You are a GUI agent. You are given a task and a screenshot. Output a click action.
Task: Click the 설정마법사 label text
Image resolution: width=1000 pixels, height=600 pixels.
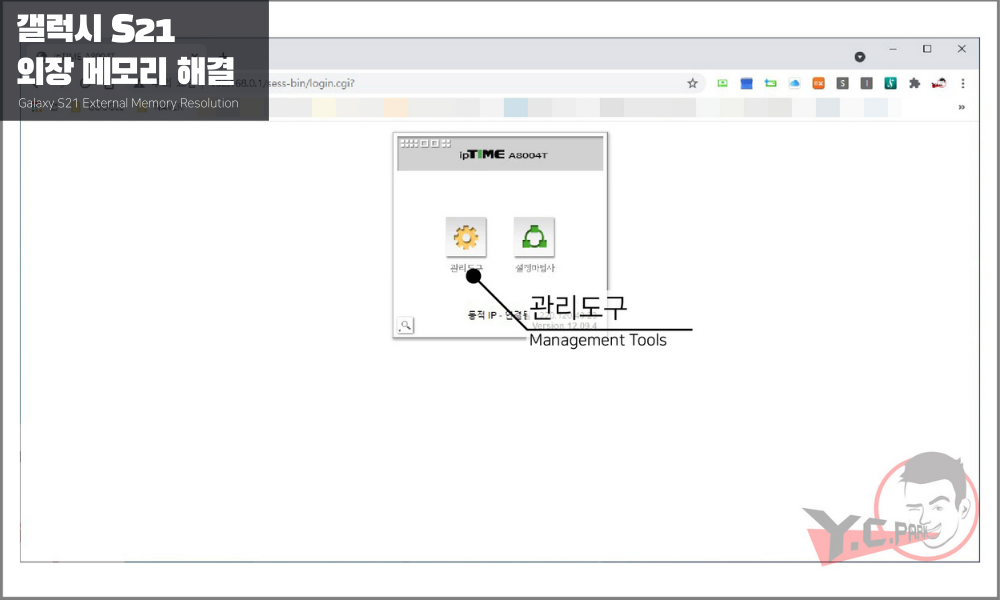pos(535,268)
